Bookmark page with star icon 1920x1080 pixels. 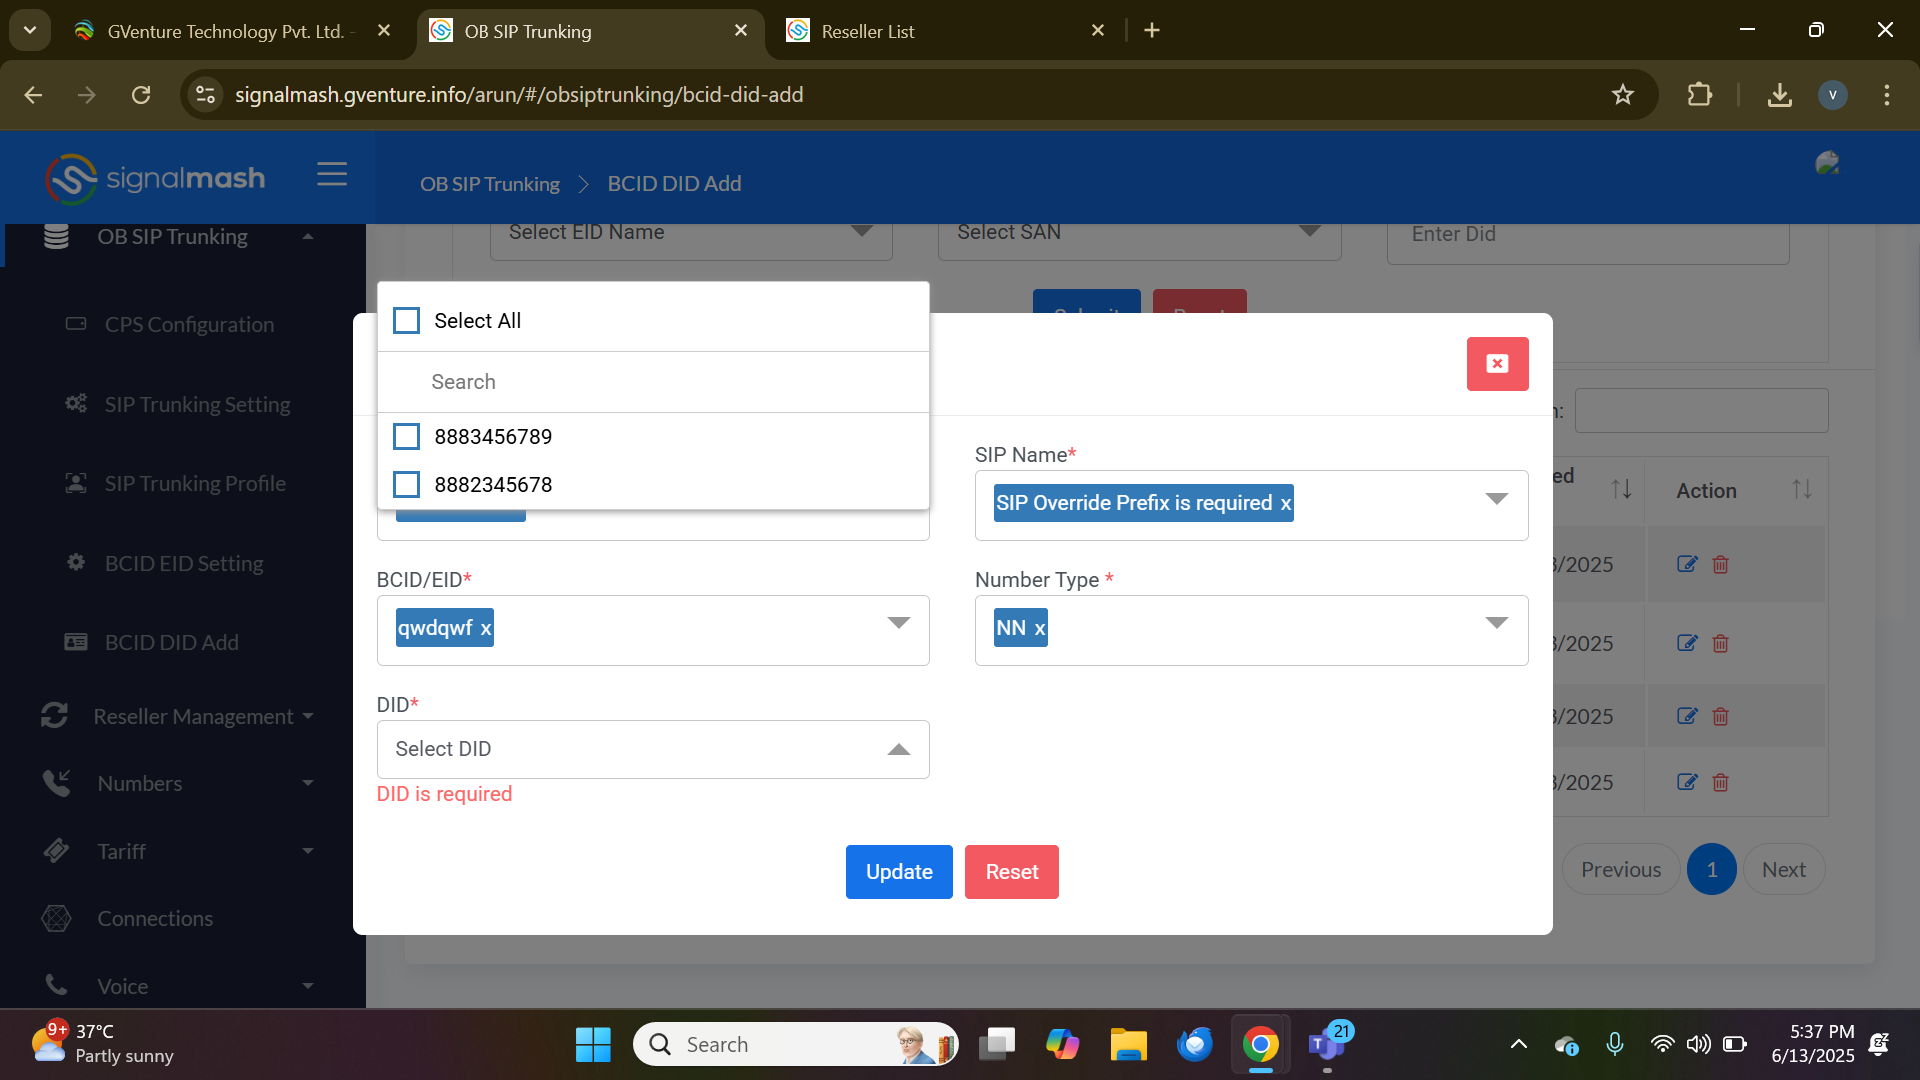tap(1622, 95)
